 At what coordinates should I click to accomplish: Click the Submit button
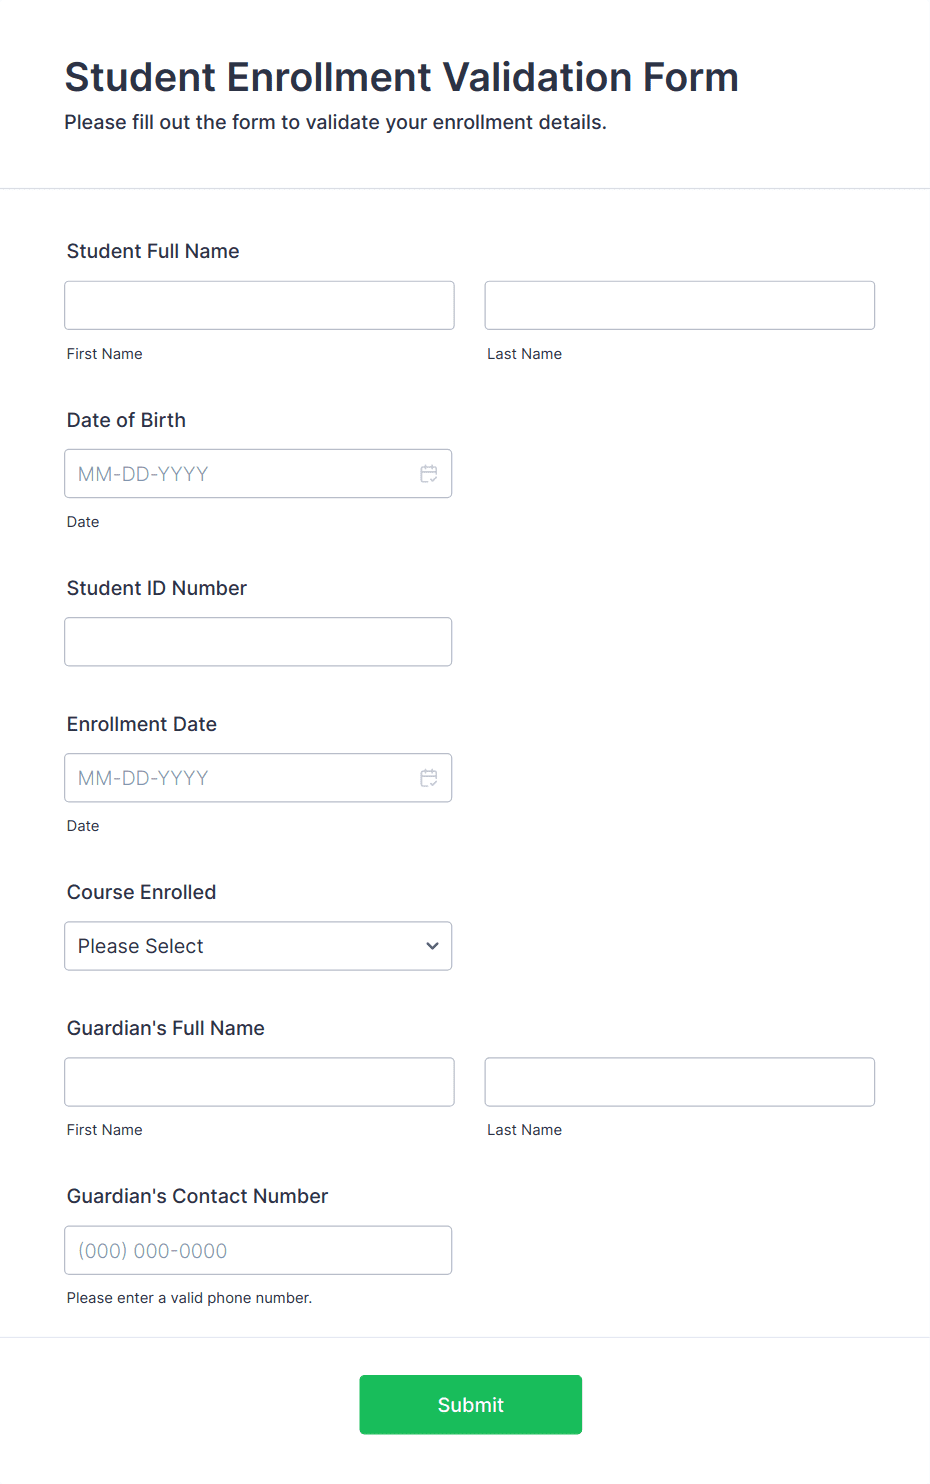click(470, 1404)
